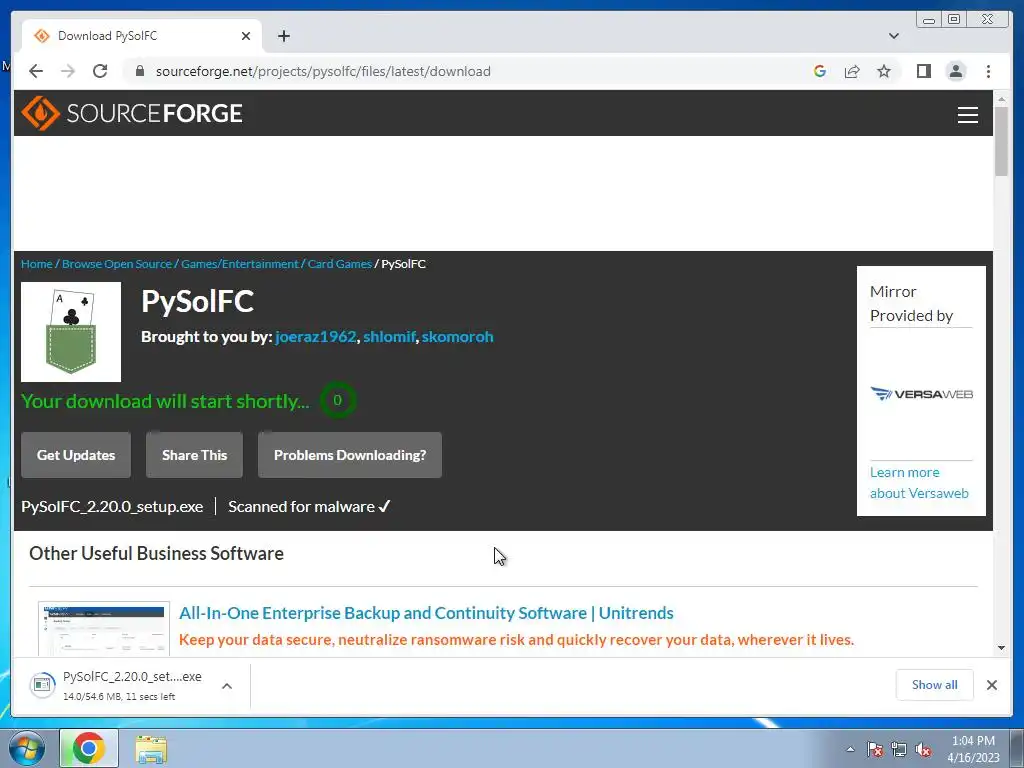Click the address bar URL

click(x=323, y=71)
